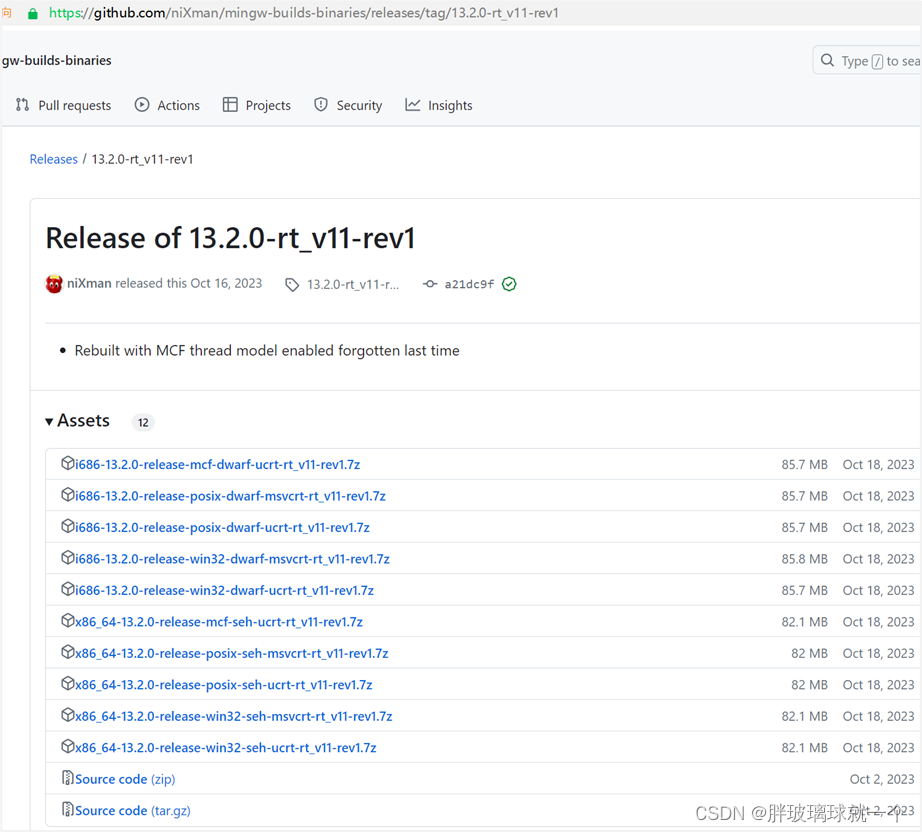Download x86_64-13.2.0-release-posix-seh-ucrt-rt_v11-rev1.7z

224,685
